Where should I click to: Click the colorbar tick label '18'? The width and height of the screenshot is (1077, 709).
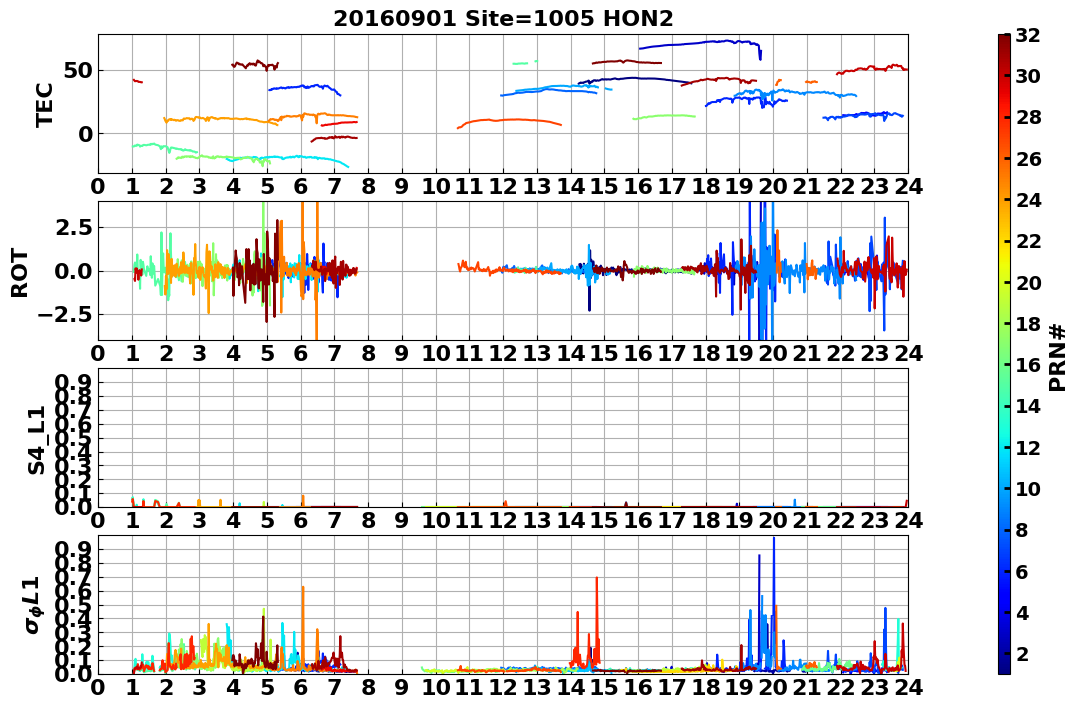coord(1027,324)
